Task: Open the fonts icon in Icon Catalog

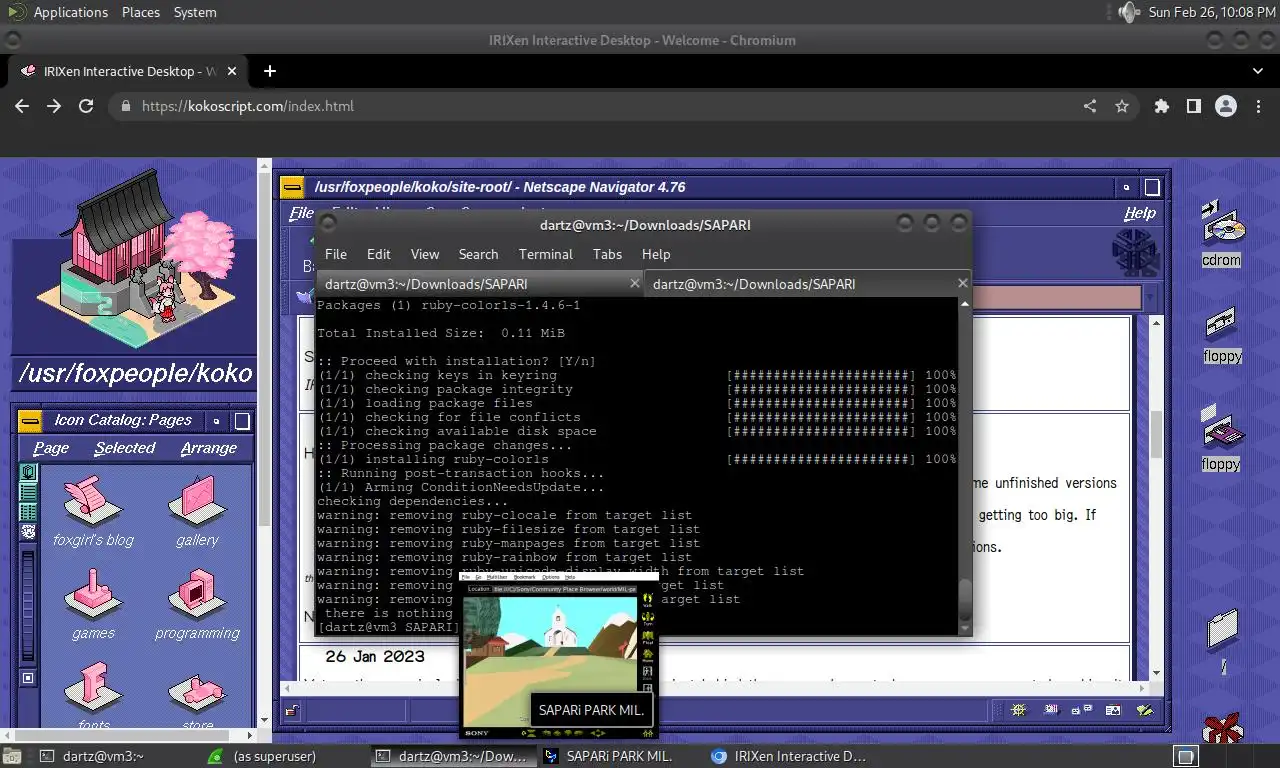Action: tap(92, 688)
